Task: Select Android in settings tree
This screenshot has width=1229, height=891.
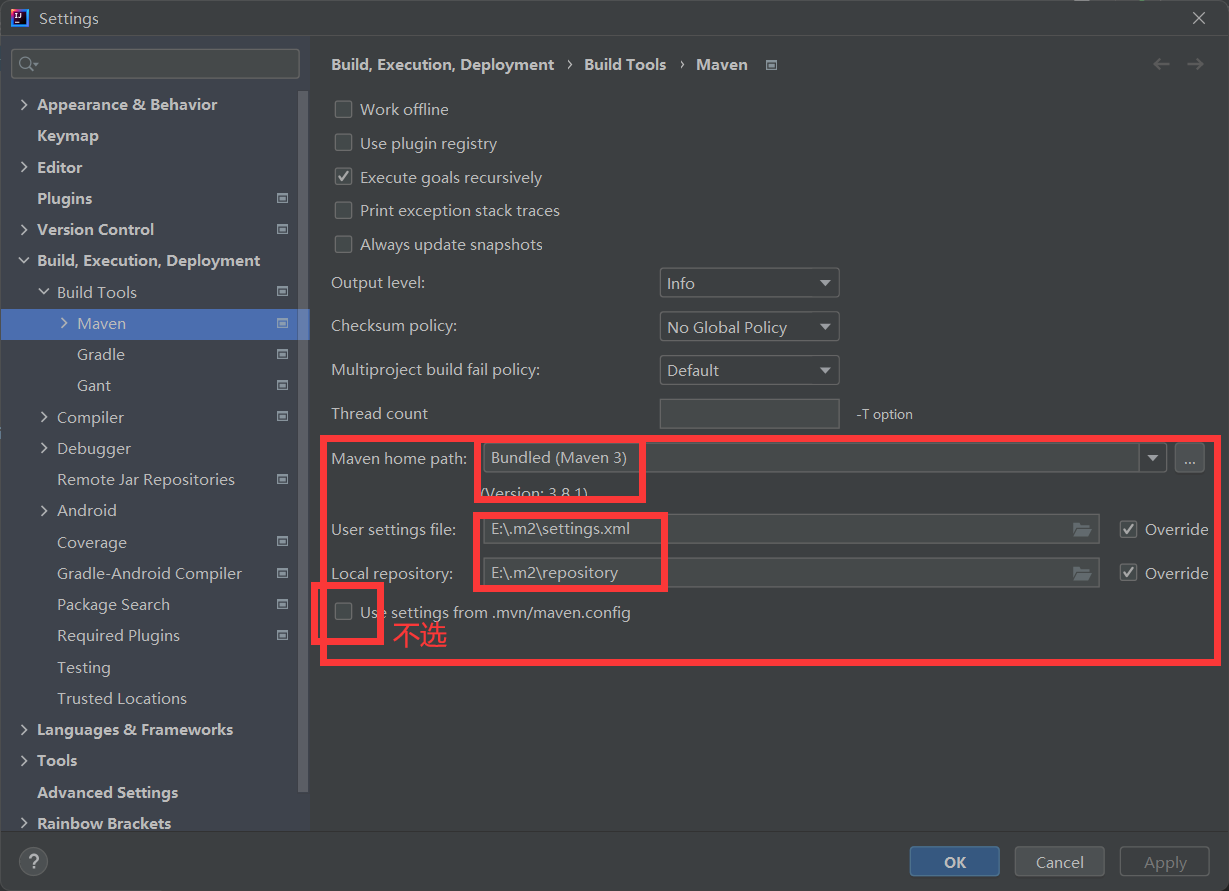Action: tap(87, 511)
